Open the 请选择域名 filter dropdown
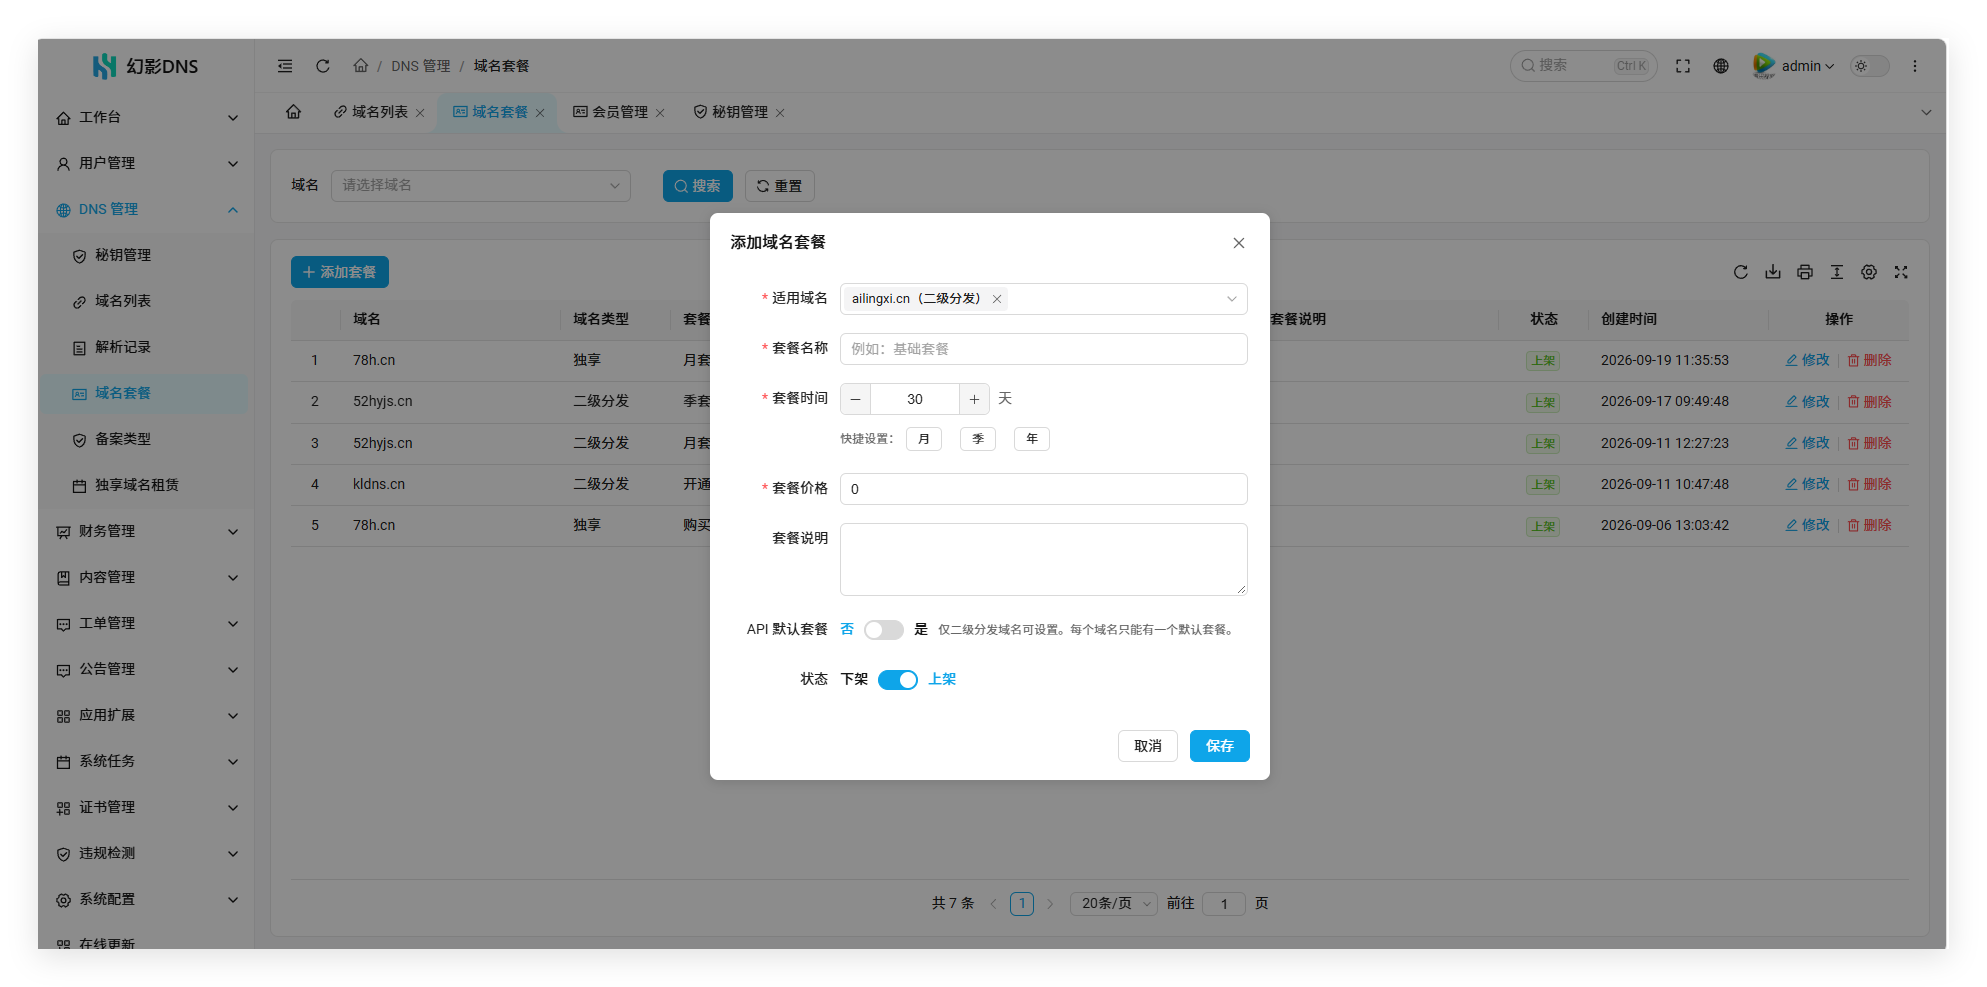Image resolution: width=1987 pixels, height=987 pixels. (481, 186)
